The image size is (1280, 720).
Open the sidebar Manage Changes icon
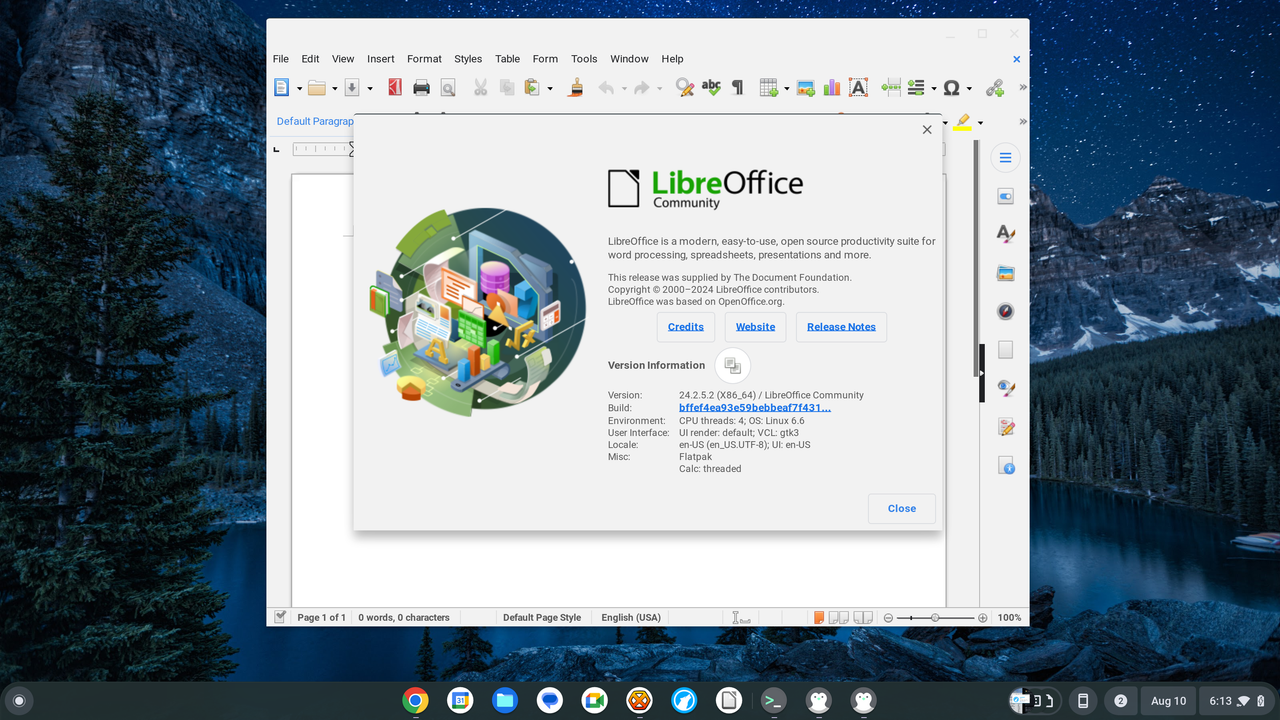[1006, 427]
